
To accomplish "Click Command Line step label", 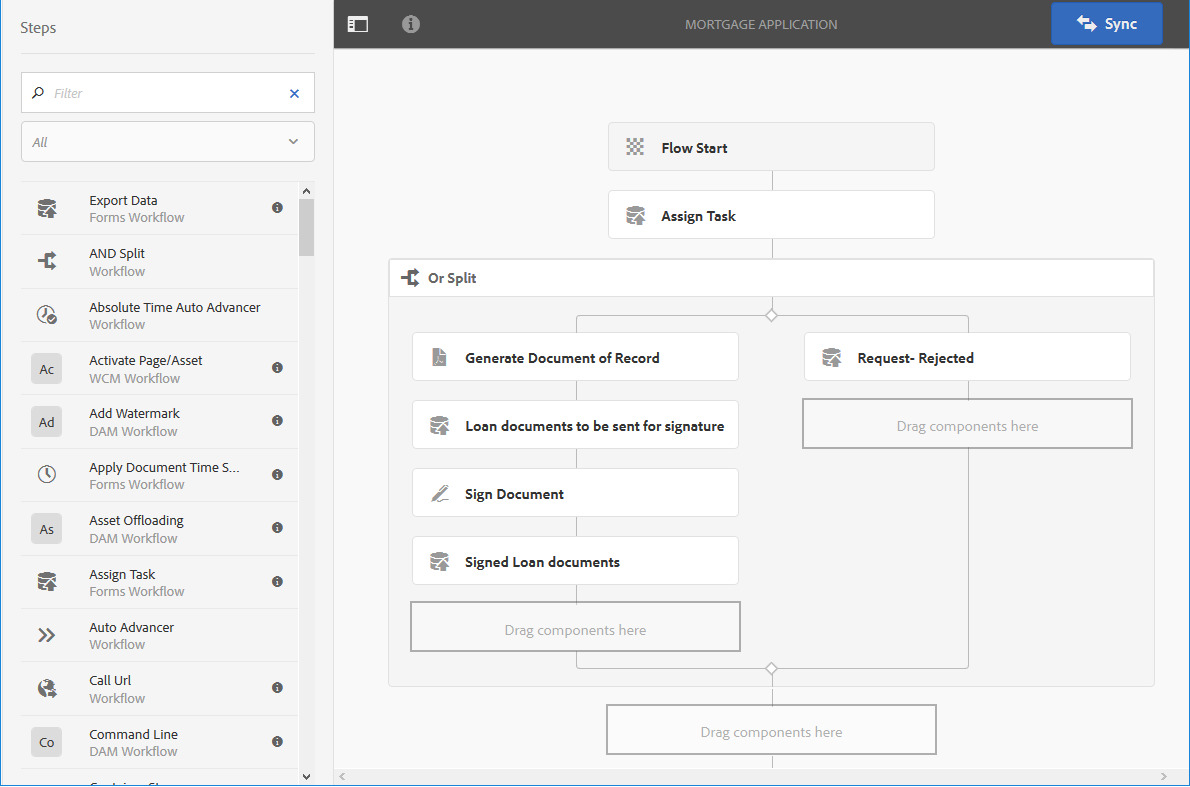I will (x=134, y=735).
